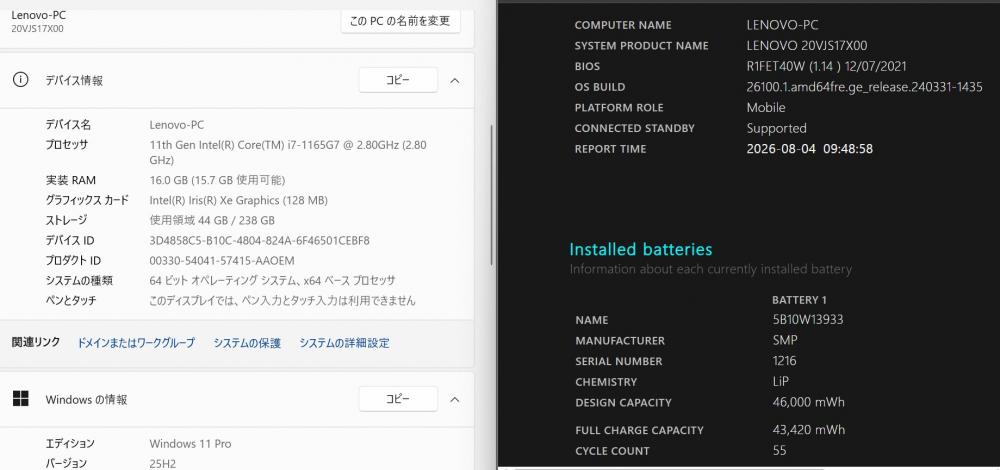Click the この PC の名前を変更 button
This screenshot has height=470, width=1000.
tap(401, 20)
